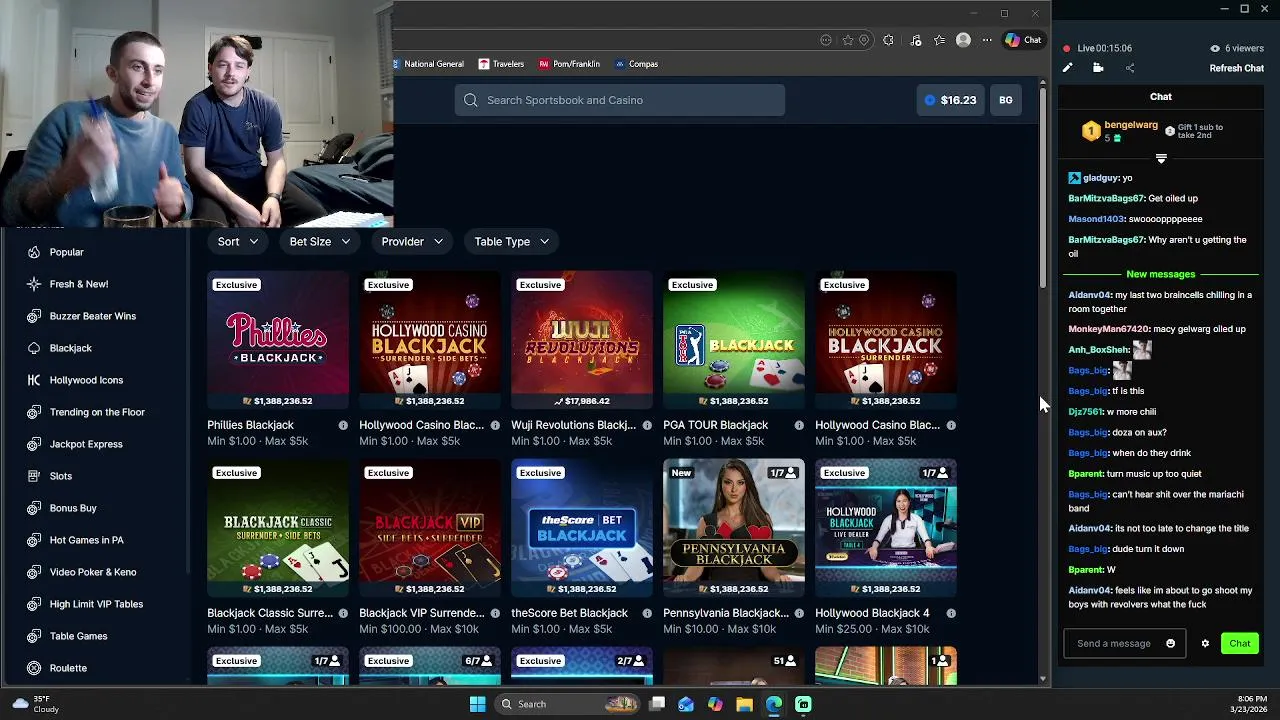Viewport: 1280px width, 720px height.
Task: Open the Table Type filter dropdown
Action: coord(511,241)
